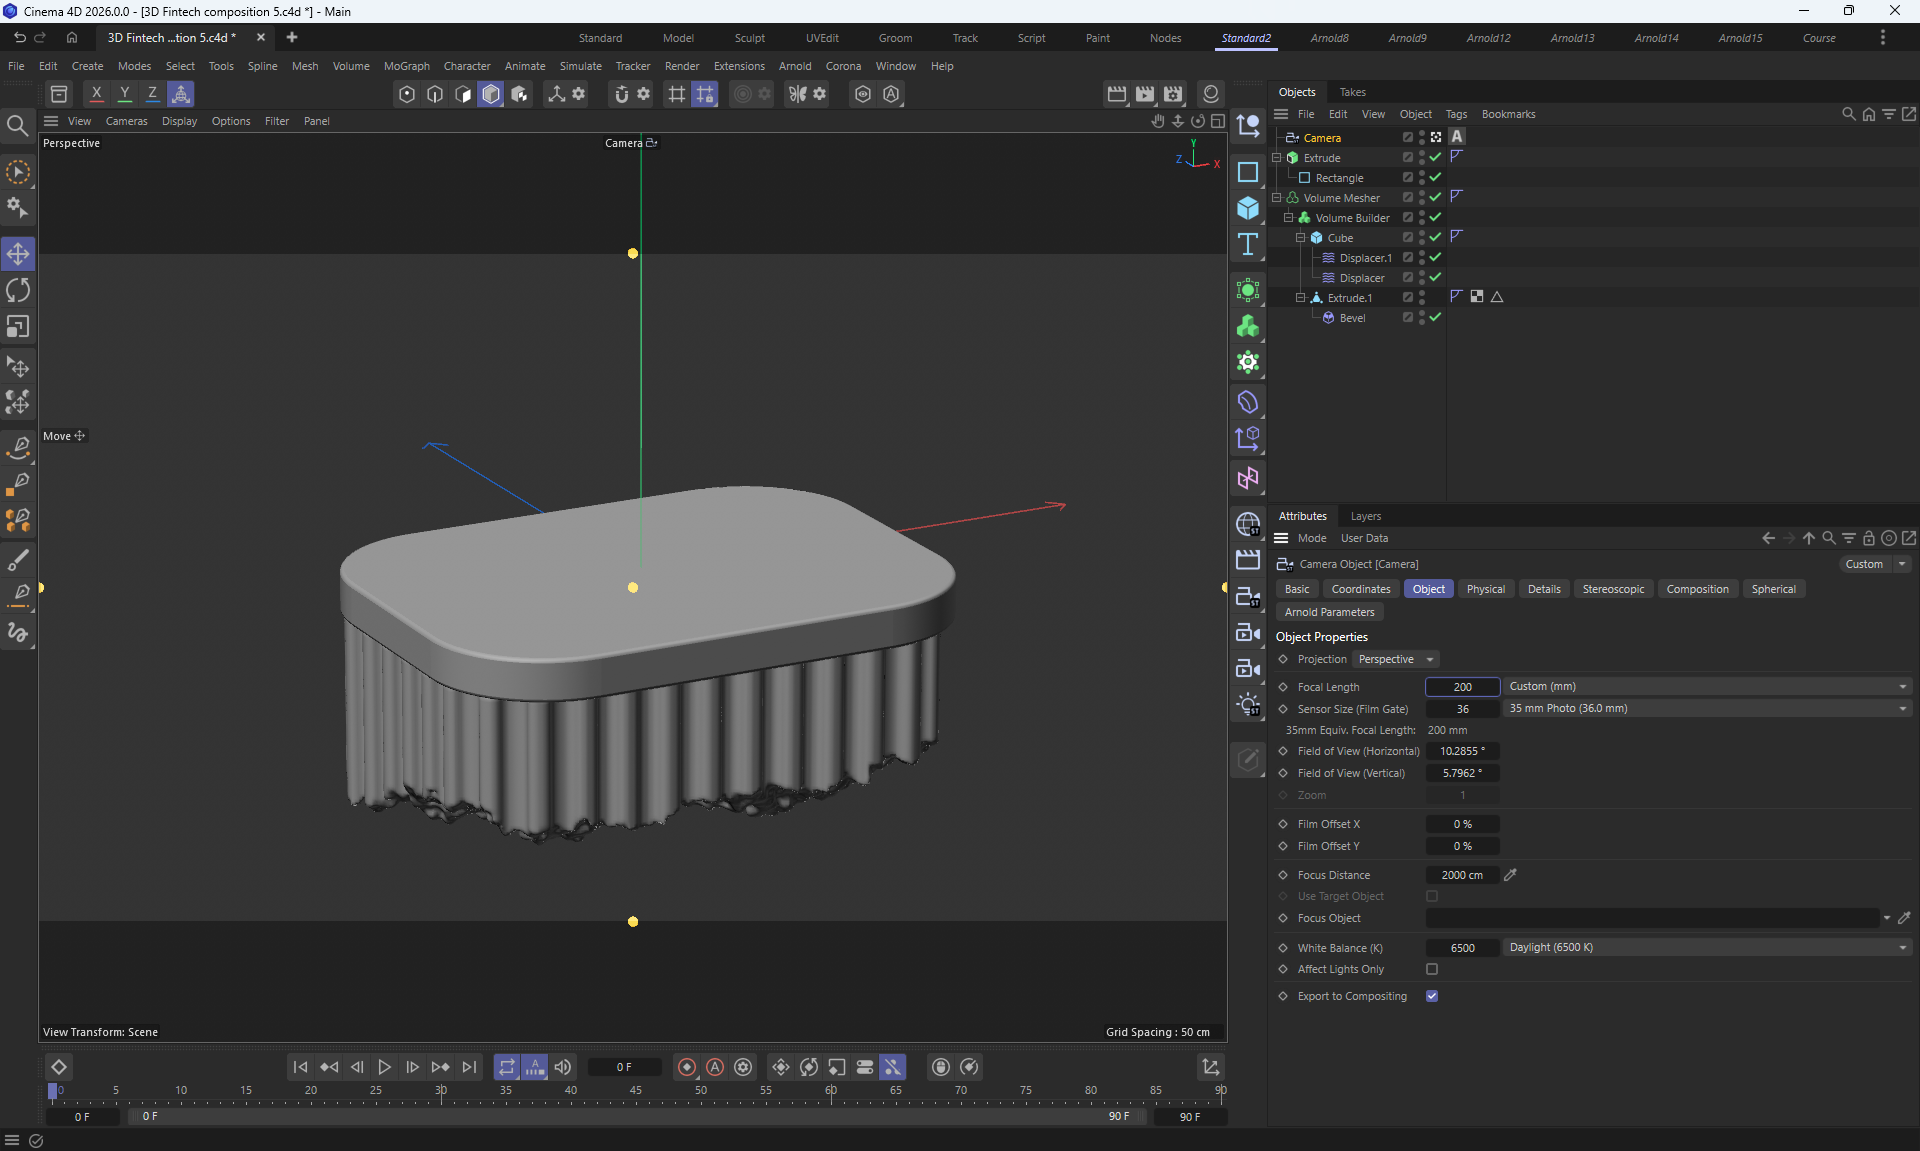The image size is (1920, 1151).
Task: Open the MoGraph menu
Action: coord(406,66)
